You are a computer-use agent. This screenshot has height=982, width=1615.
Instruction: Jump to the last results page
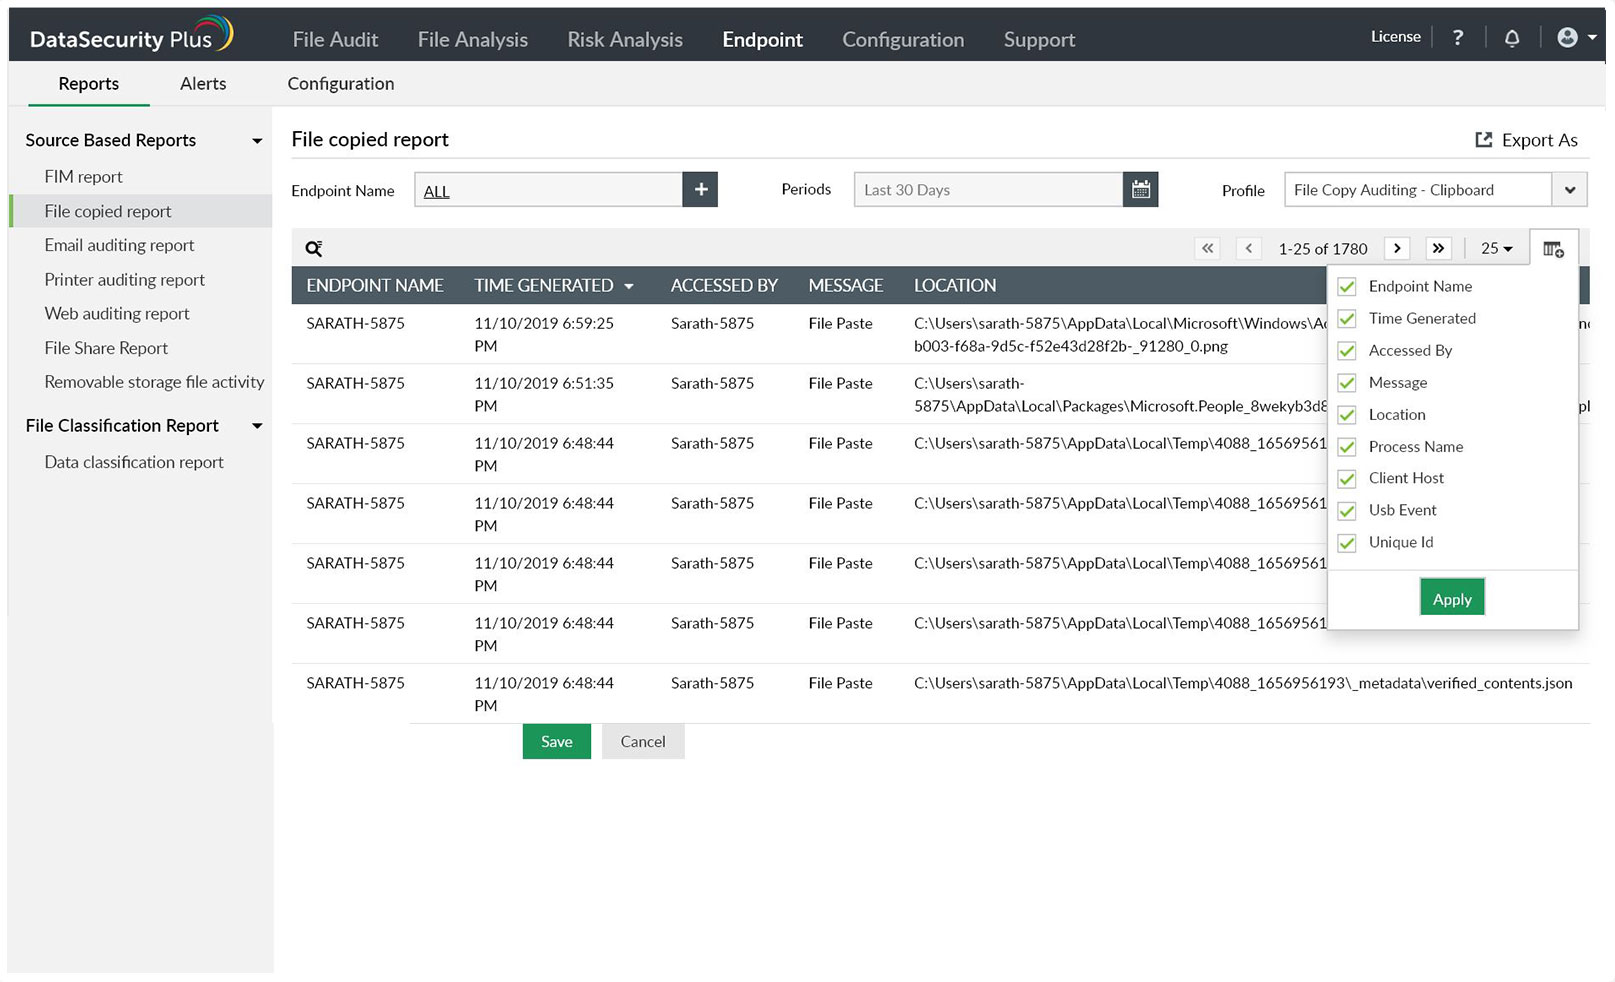click(x=1438, y=248)
